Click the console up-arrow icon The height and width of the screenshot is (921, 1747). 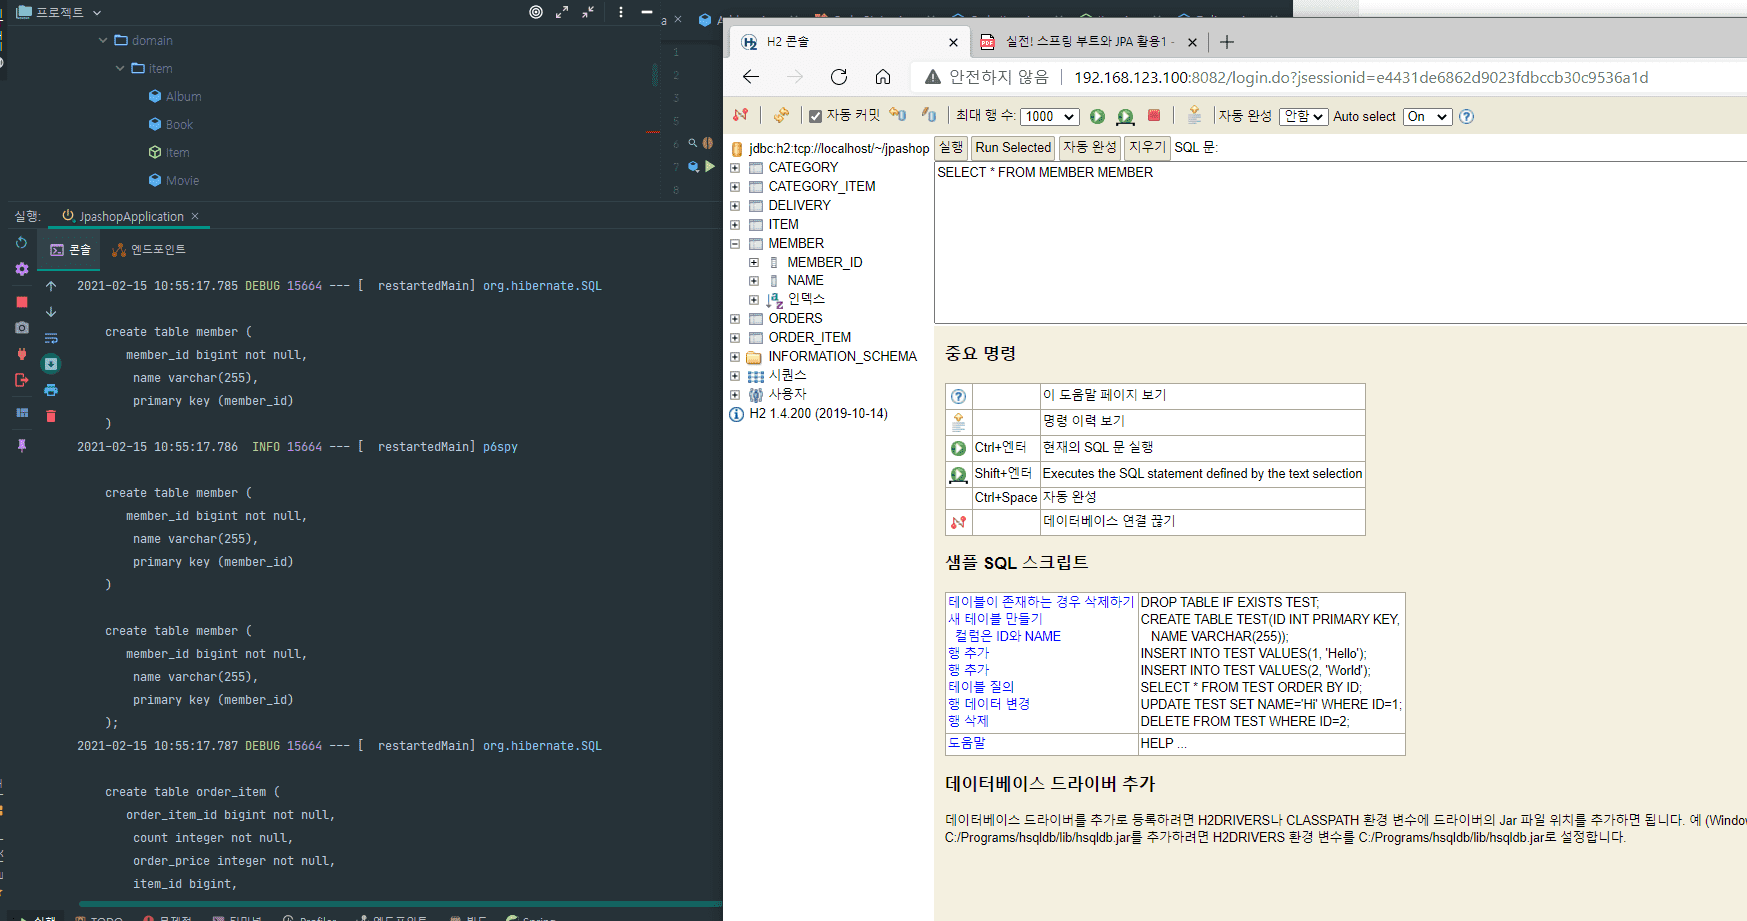(x=51, y=286)
